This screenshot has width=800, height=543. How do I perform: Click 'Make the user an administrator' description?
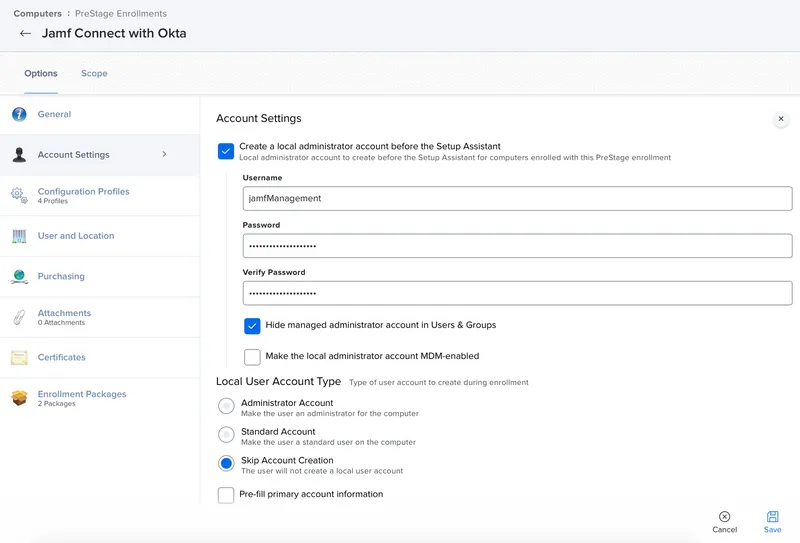330,414
